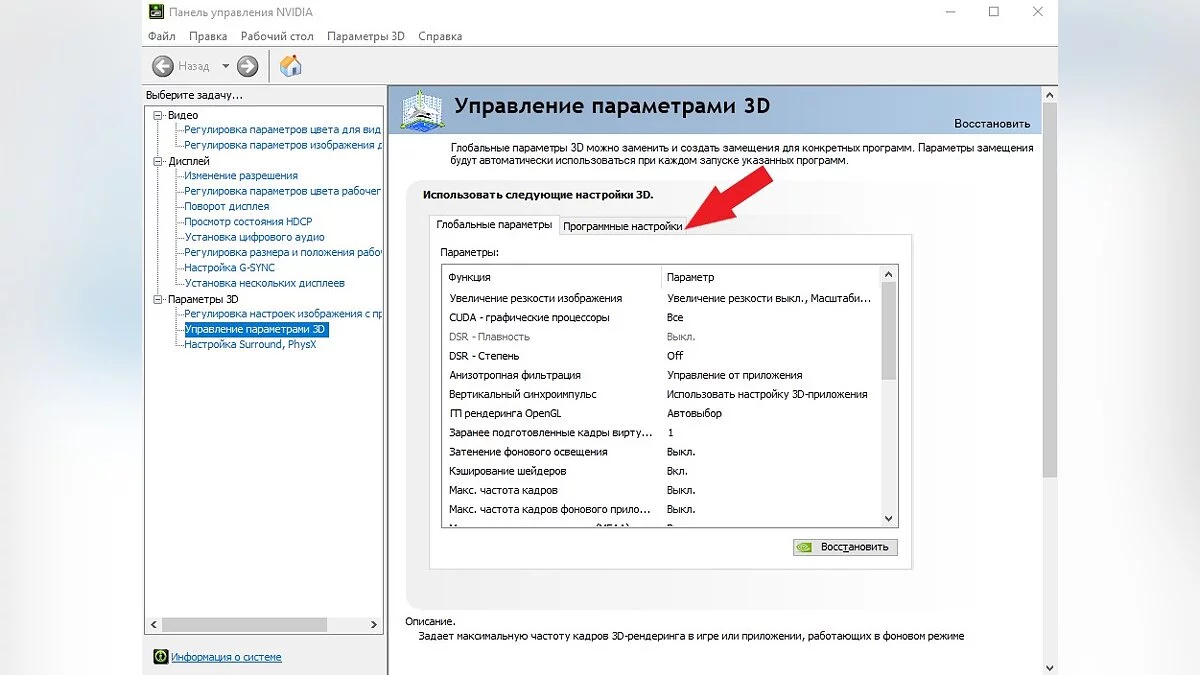Select Установка цифрового аудио tree item
Image resolution: width=1200 pixels, height=675 pixels.
coord(255,237)
